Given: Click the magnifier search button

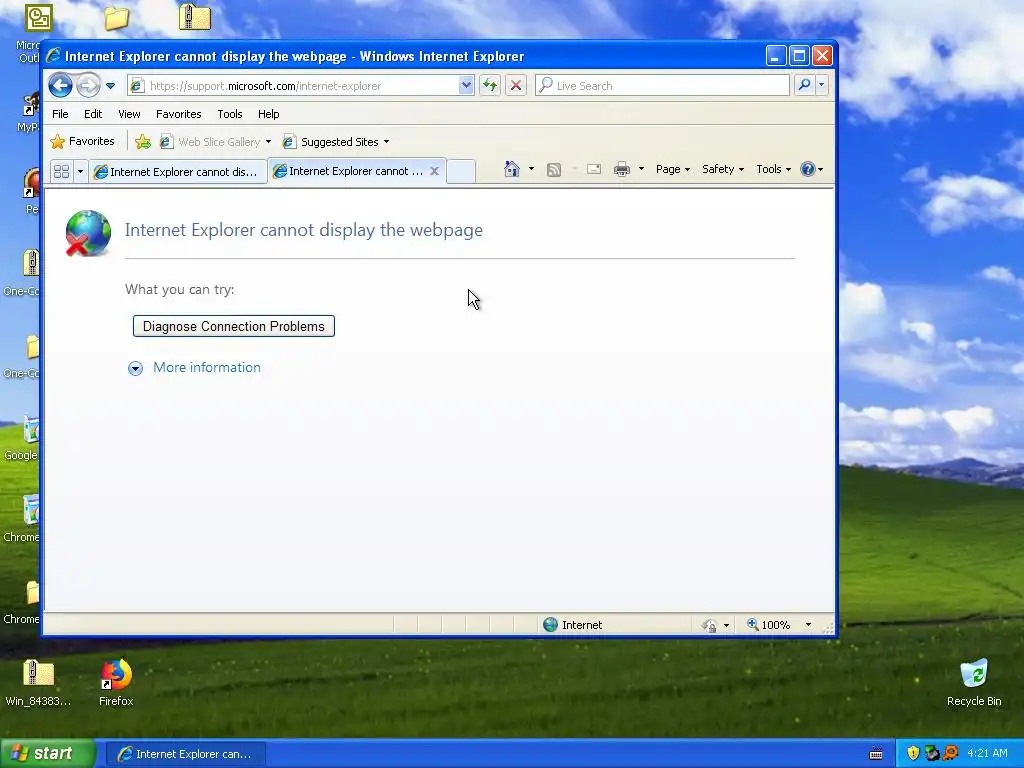Looking at the screenshot, I should click(805, 85).
